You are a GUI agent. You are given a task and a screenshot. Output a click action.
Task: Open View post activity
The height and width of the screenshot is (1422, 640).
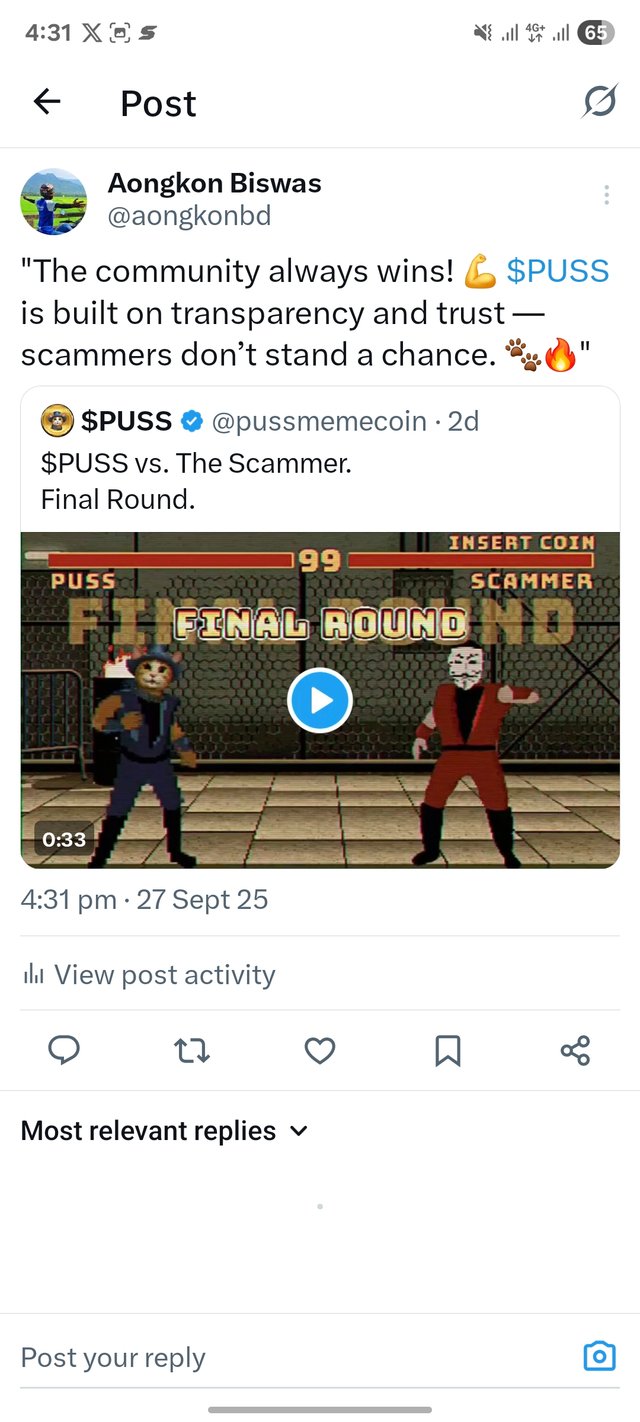click(x=148, y=974)
